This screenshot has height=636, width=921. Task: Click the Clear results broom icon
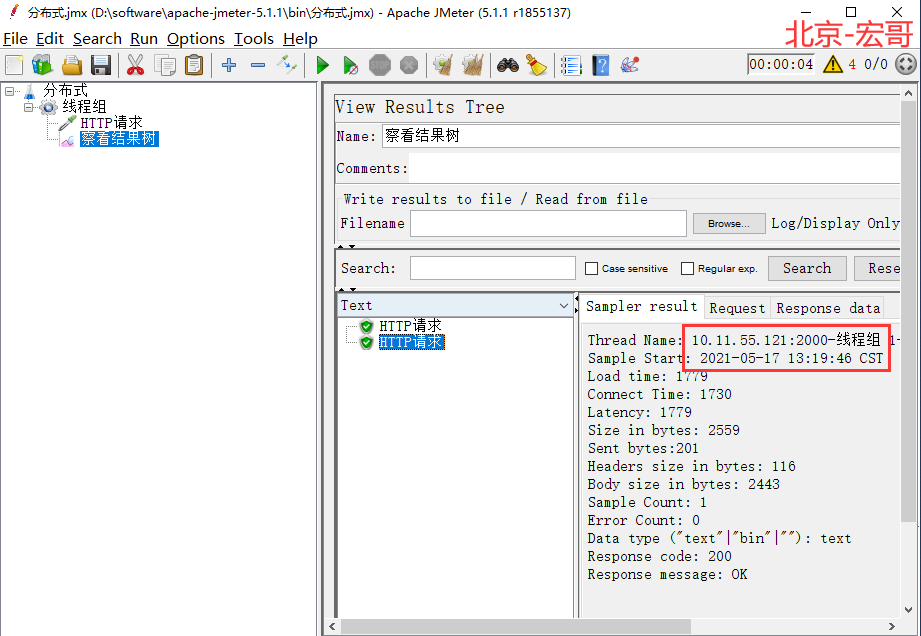pos(443,65)
